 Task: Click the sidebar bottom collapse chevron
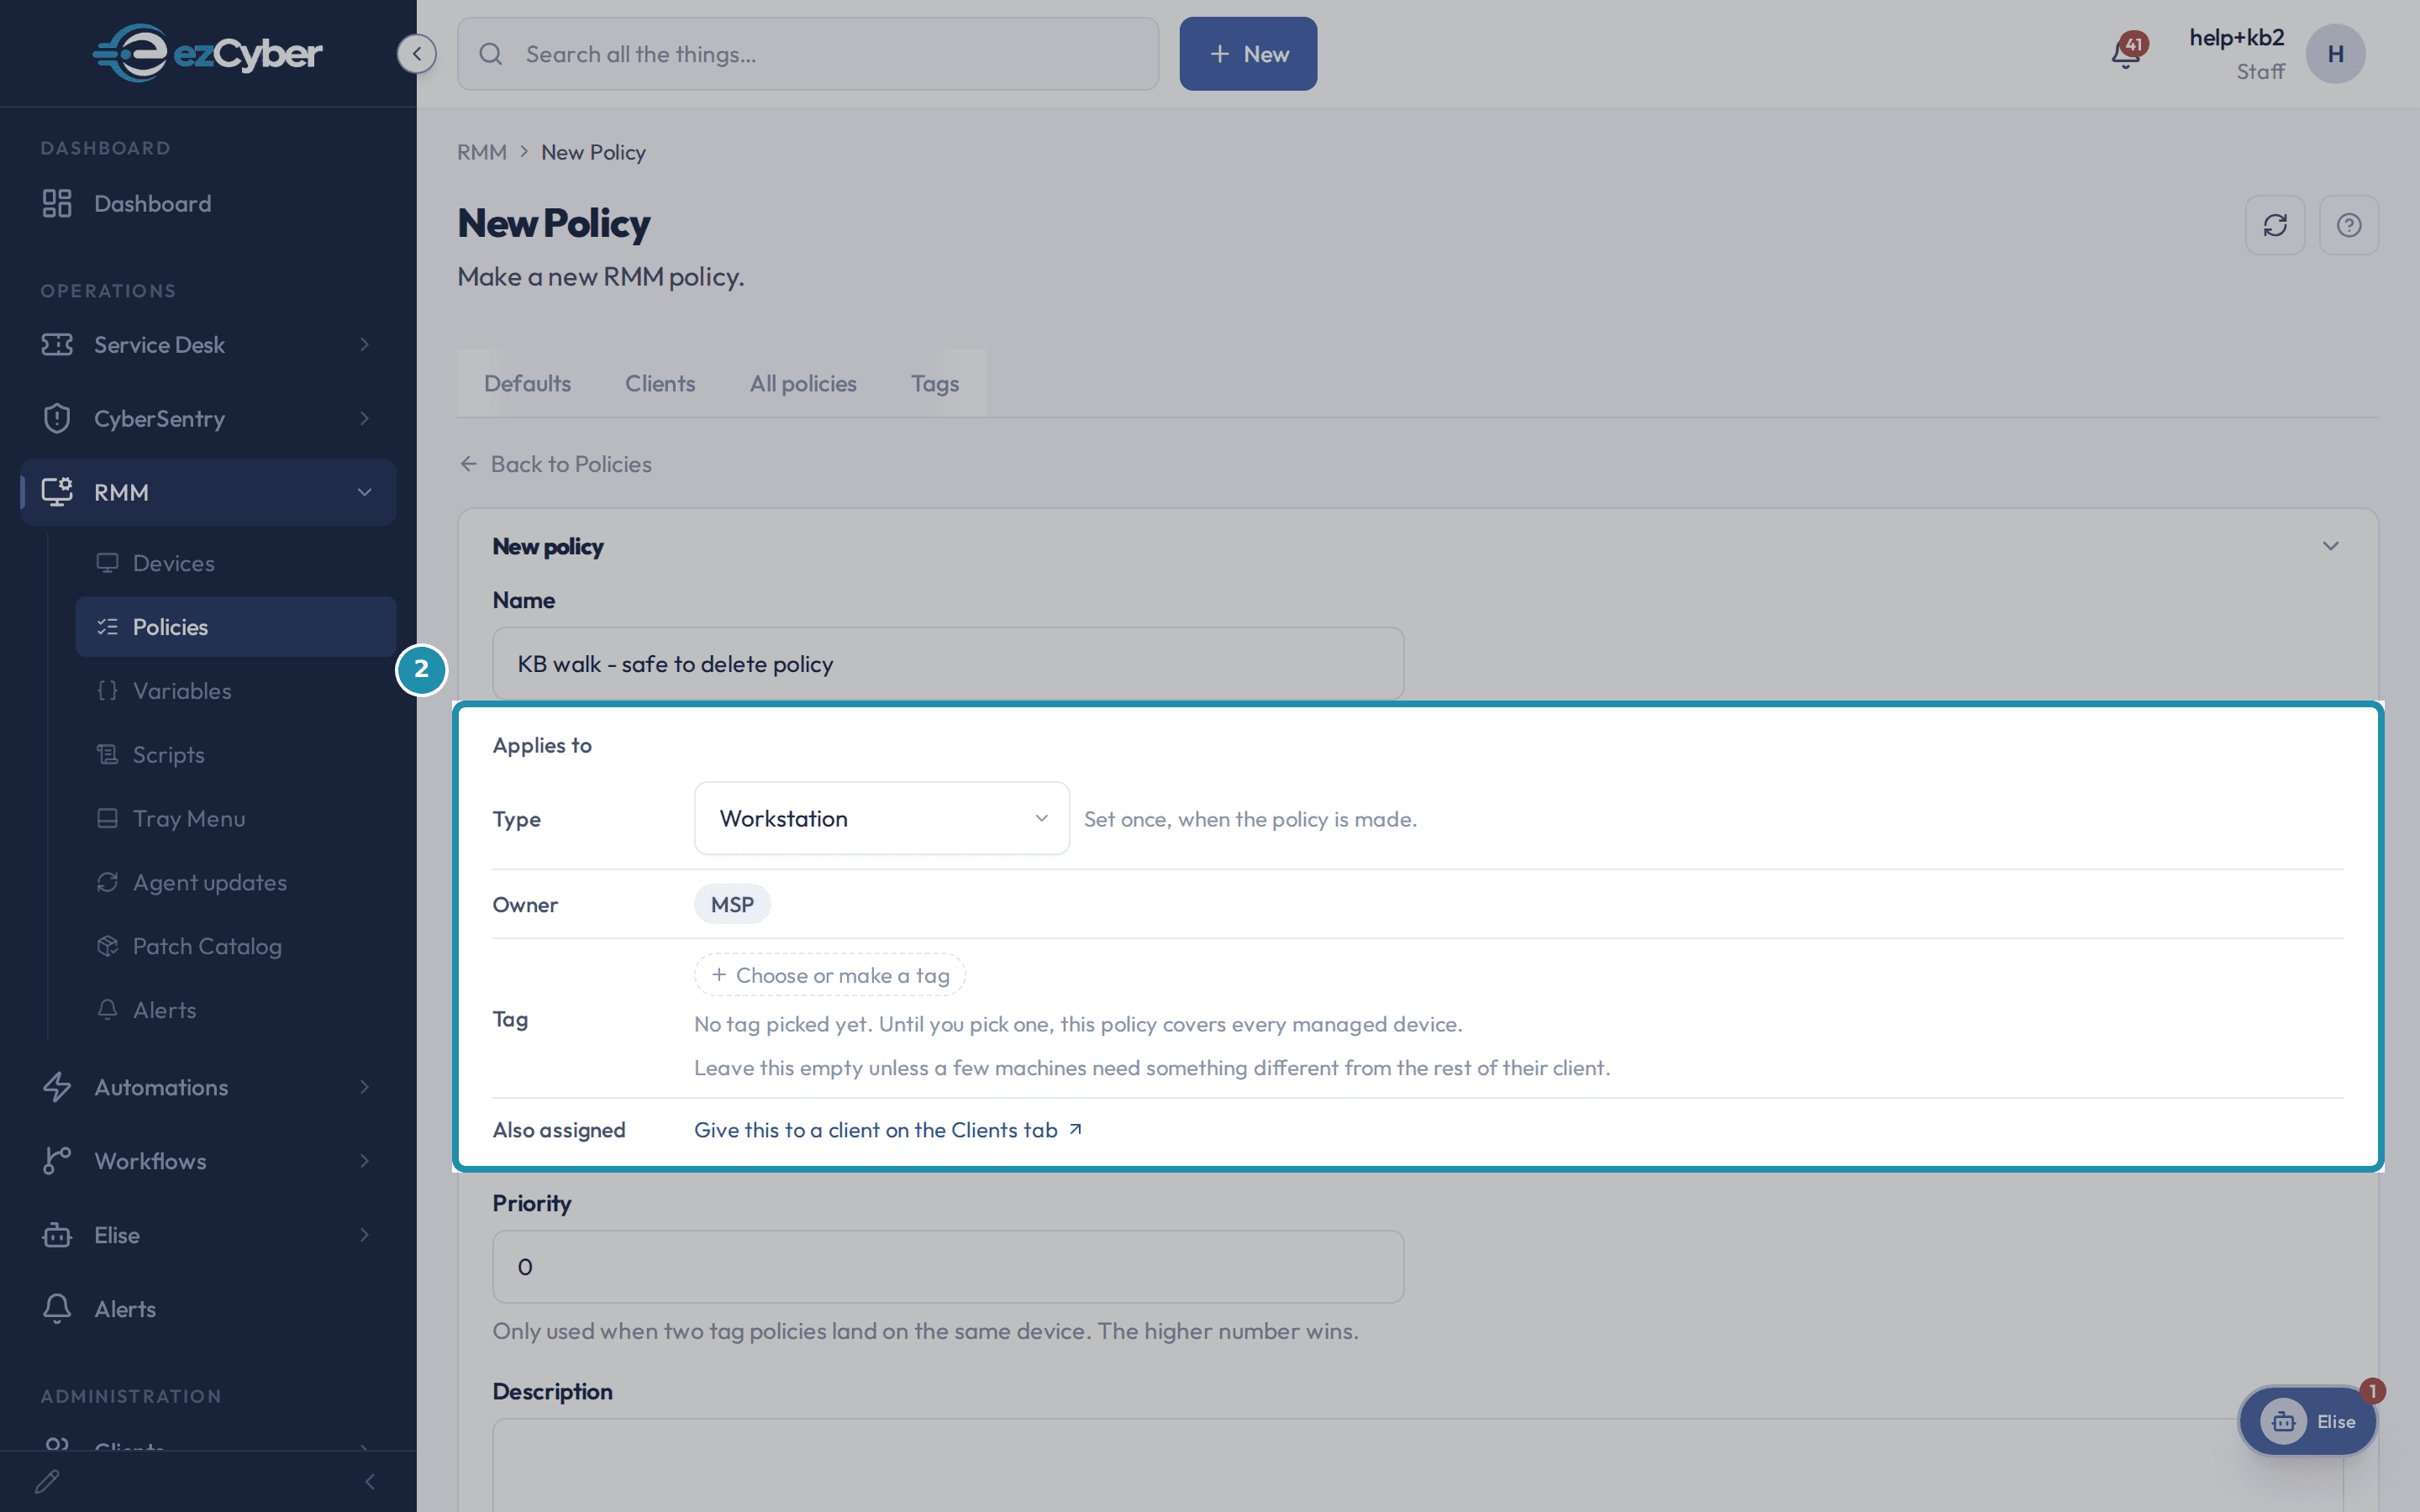[x=370, y=1482]
